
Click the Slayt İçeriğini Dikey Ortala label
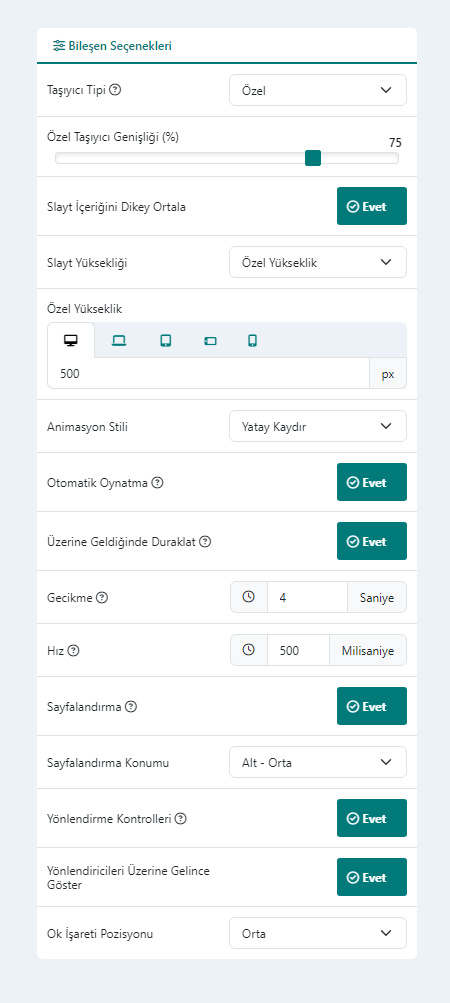click(x=117, y=207)
